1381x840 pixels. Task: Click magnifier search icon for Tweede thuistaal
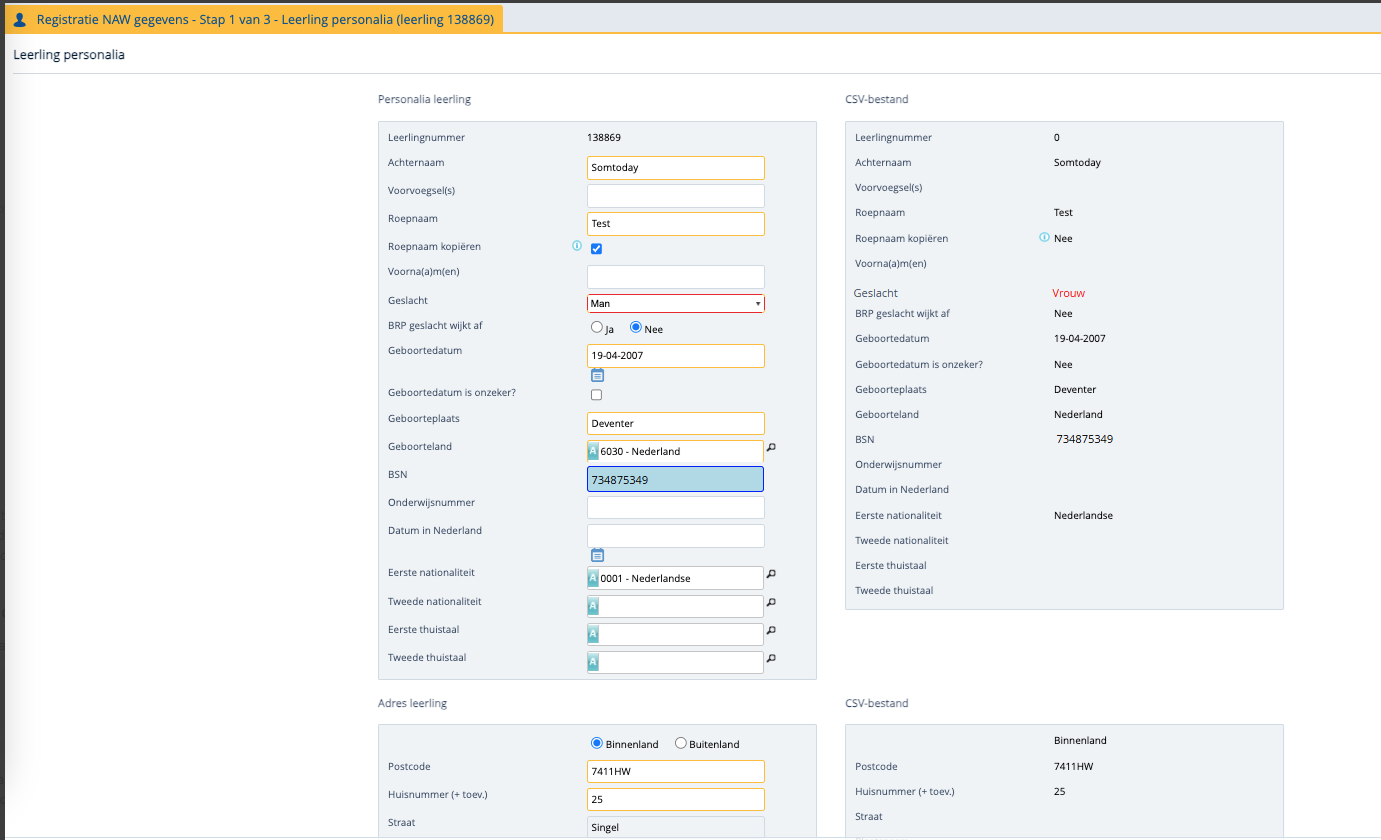point(771,658)
